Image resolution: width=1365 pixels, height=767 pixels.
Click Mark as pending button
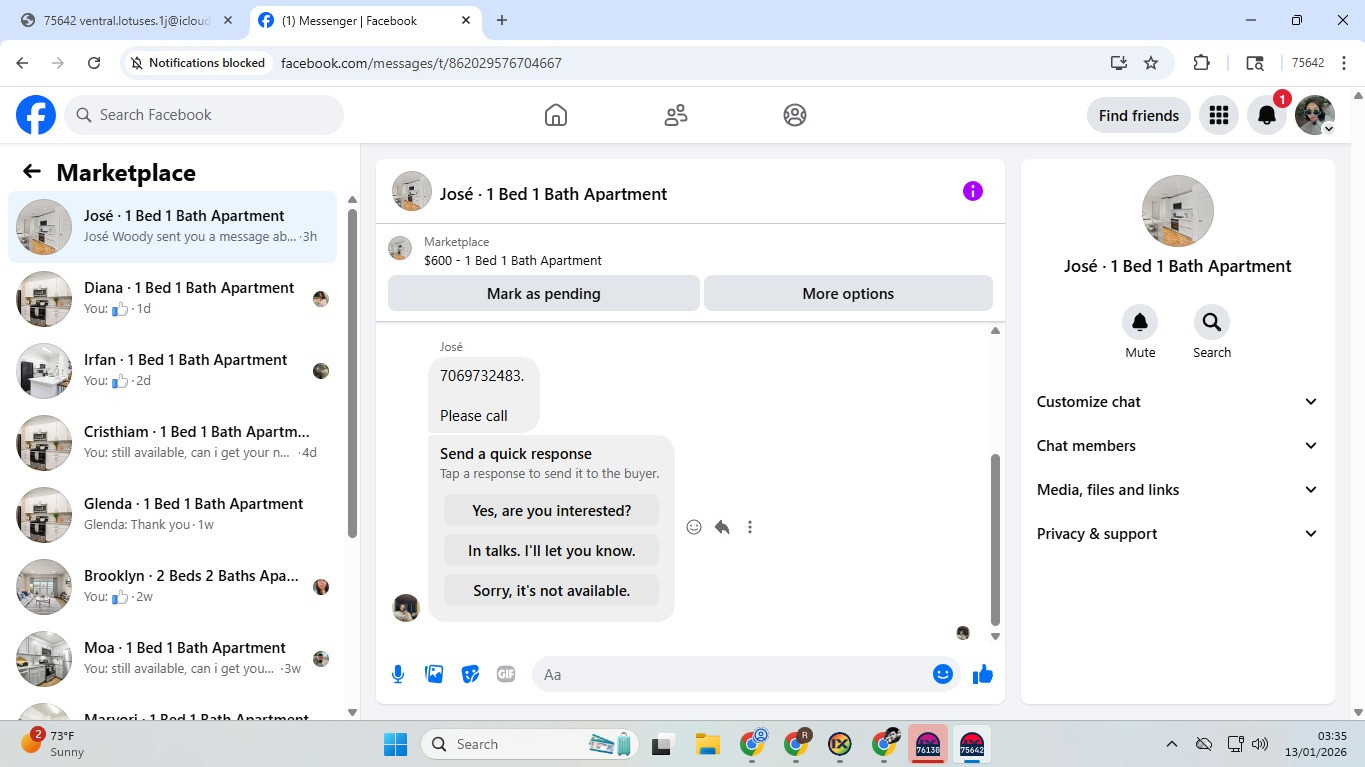coord(544,294)
